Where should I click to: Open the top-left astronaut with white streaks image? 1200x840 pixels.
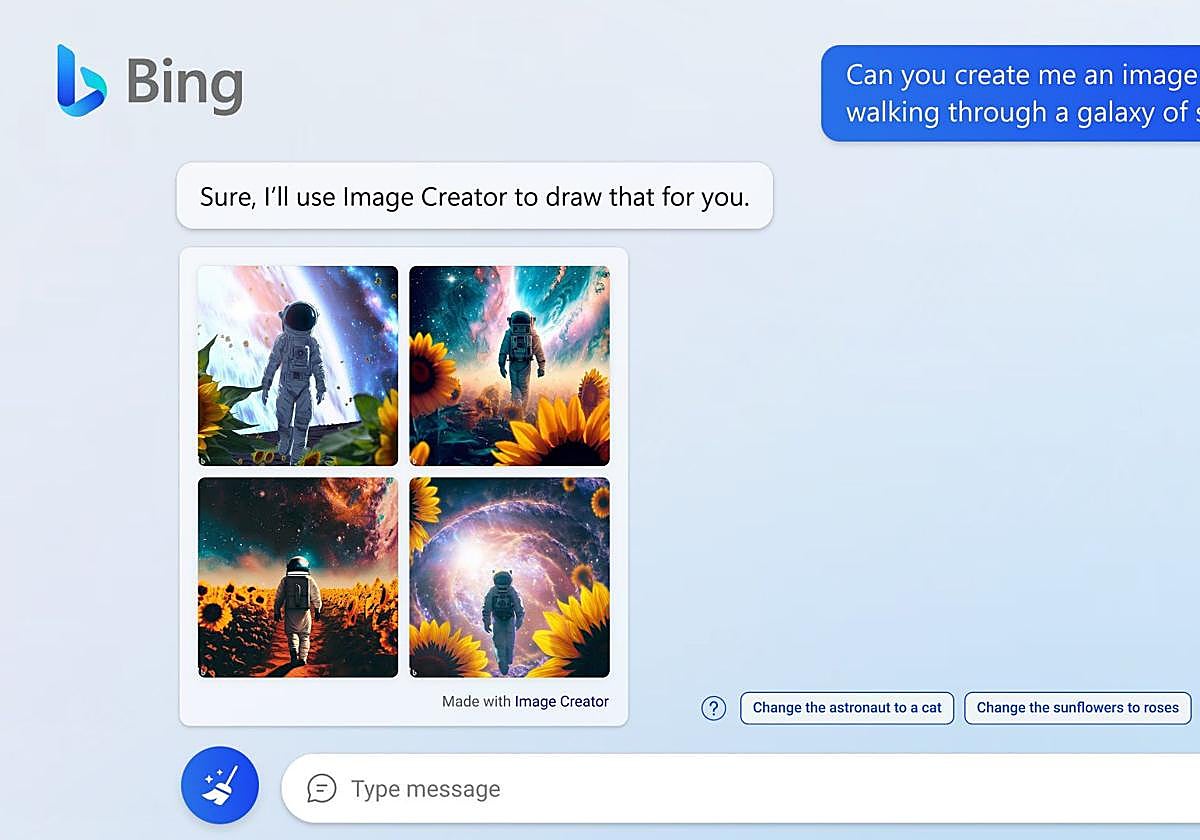click(x=298, y=365)
